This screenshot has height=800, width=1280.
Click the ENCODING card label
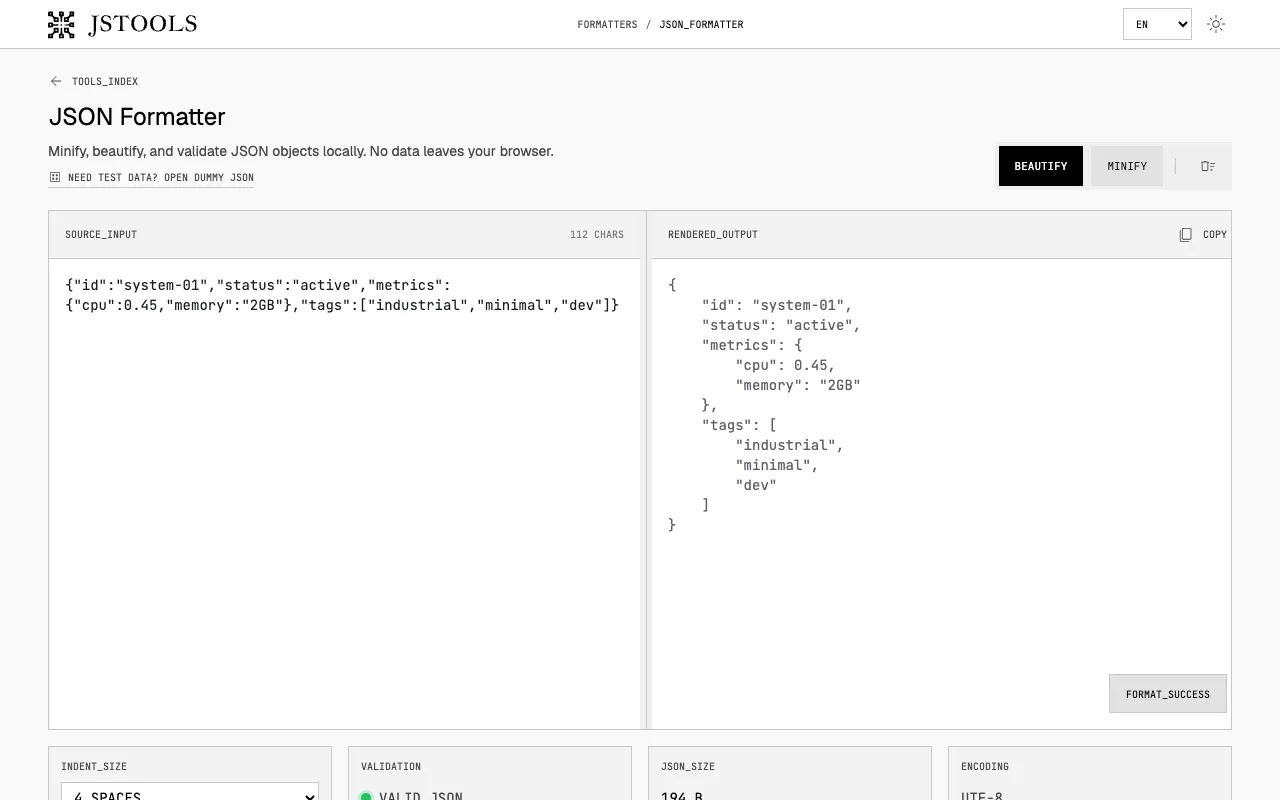tap(985, 766)
